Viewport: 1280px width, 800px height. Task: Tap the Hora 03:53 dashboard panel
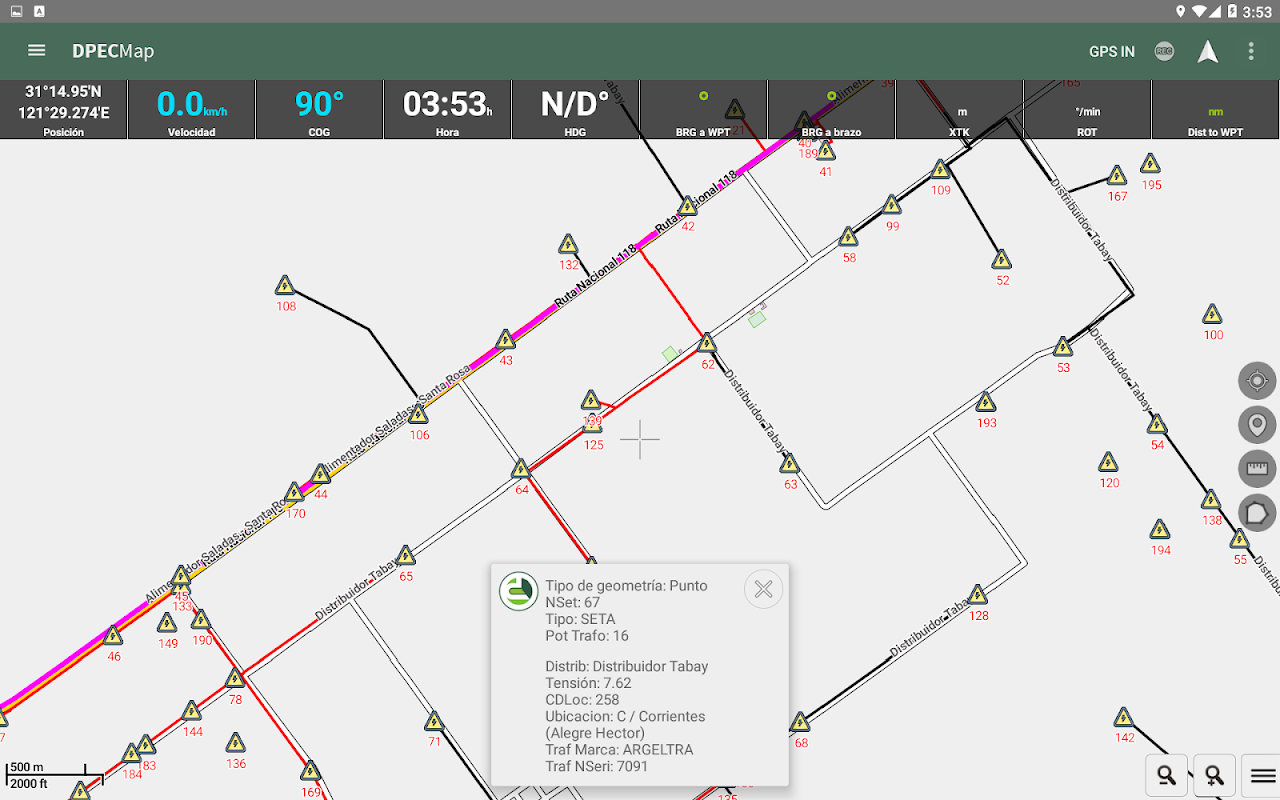(x=447, y=110)
